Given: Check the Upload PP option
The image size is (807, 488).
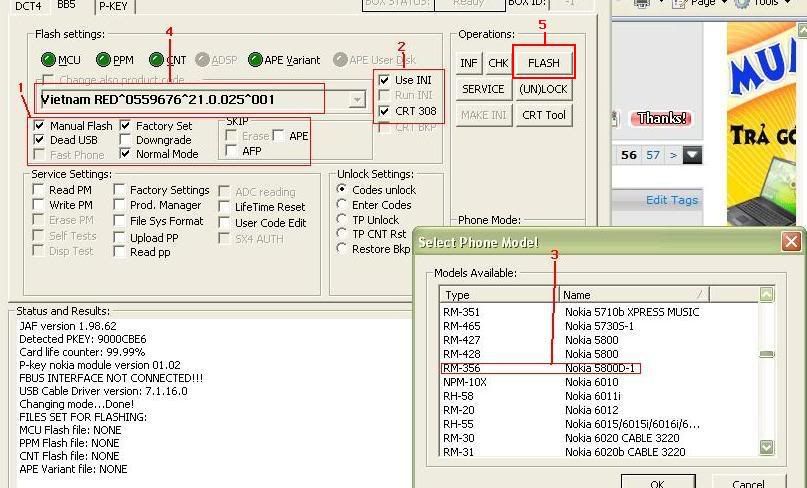Looking at the screenshot, I should tap(119, 237).
